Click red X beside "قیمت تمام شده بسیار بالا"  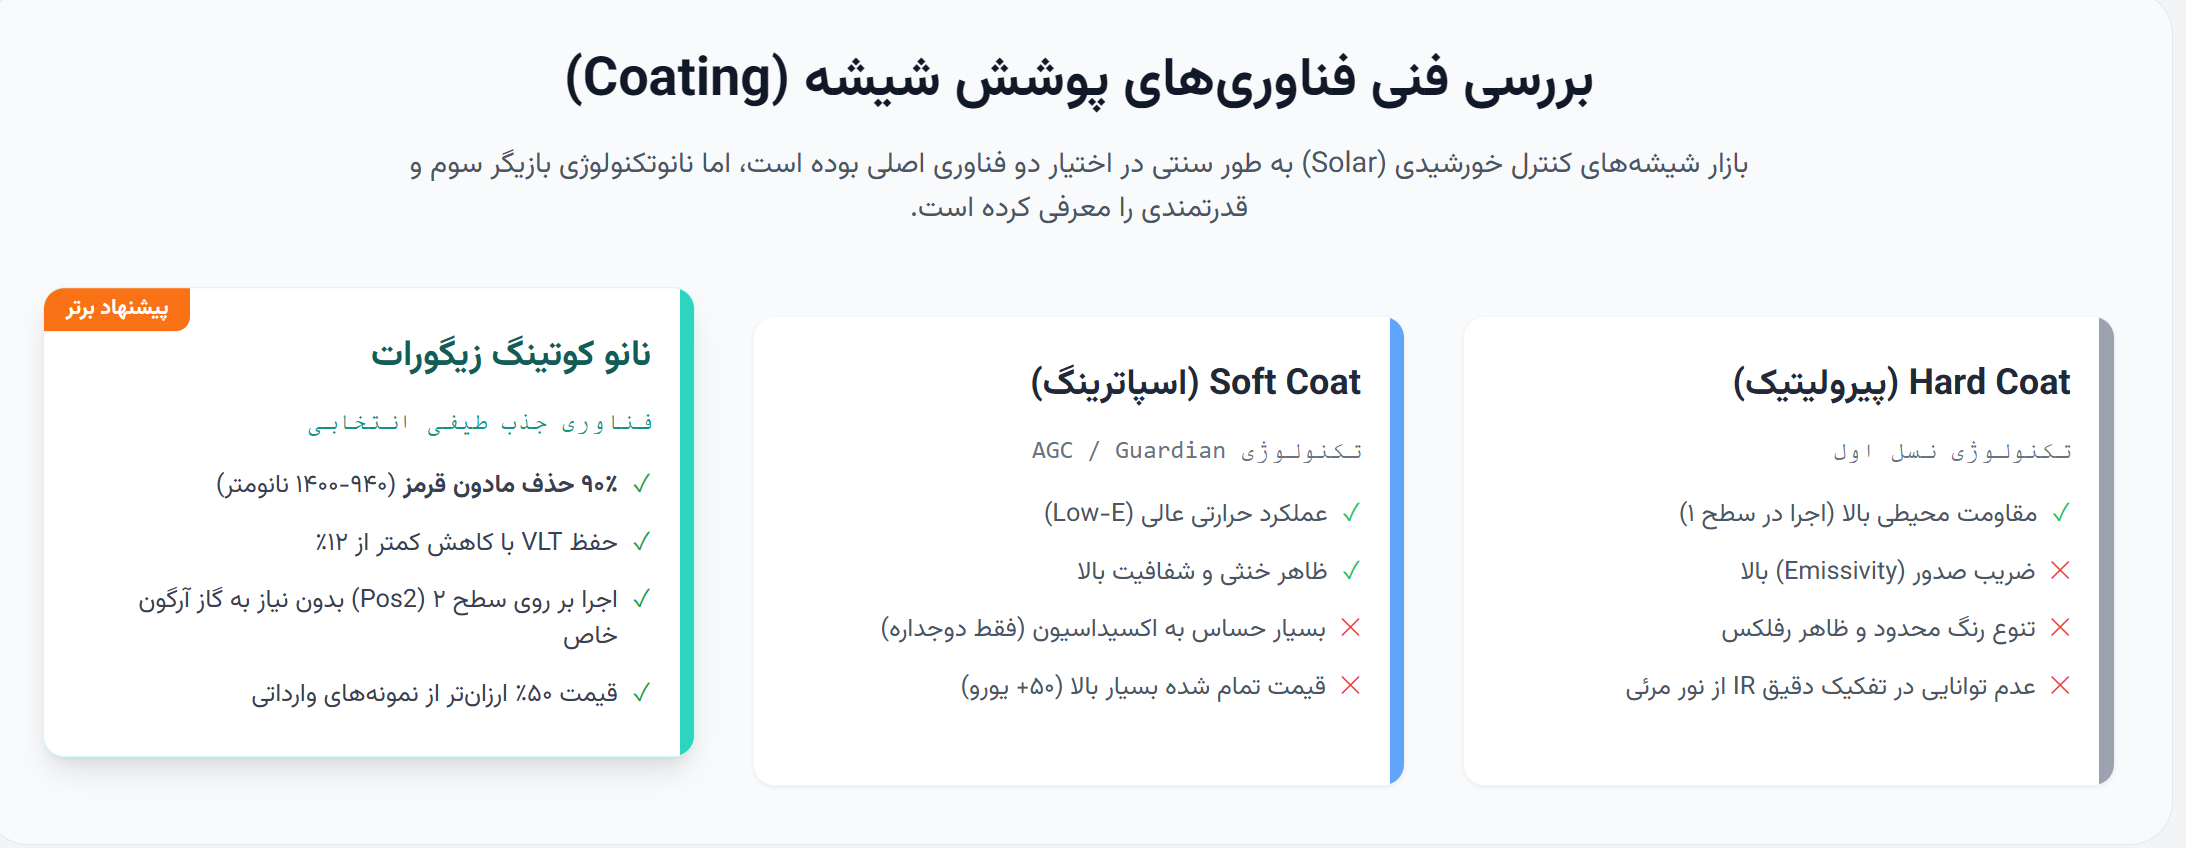1351,686
